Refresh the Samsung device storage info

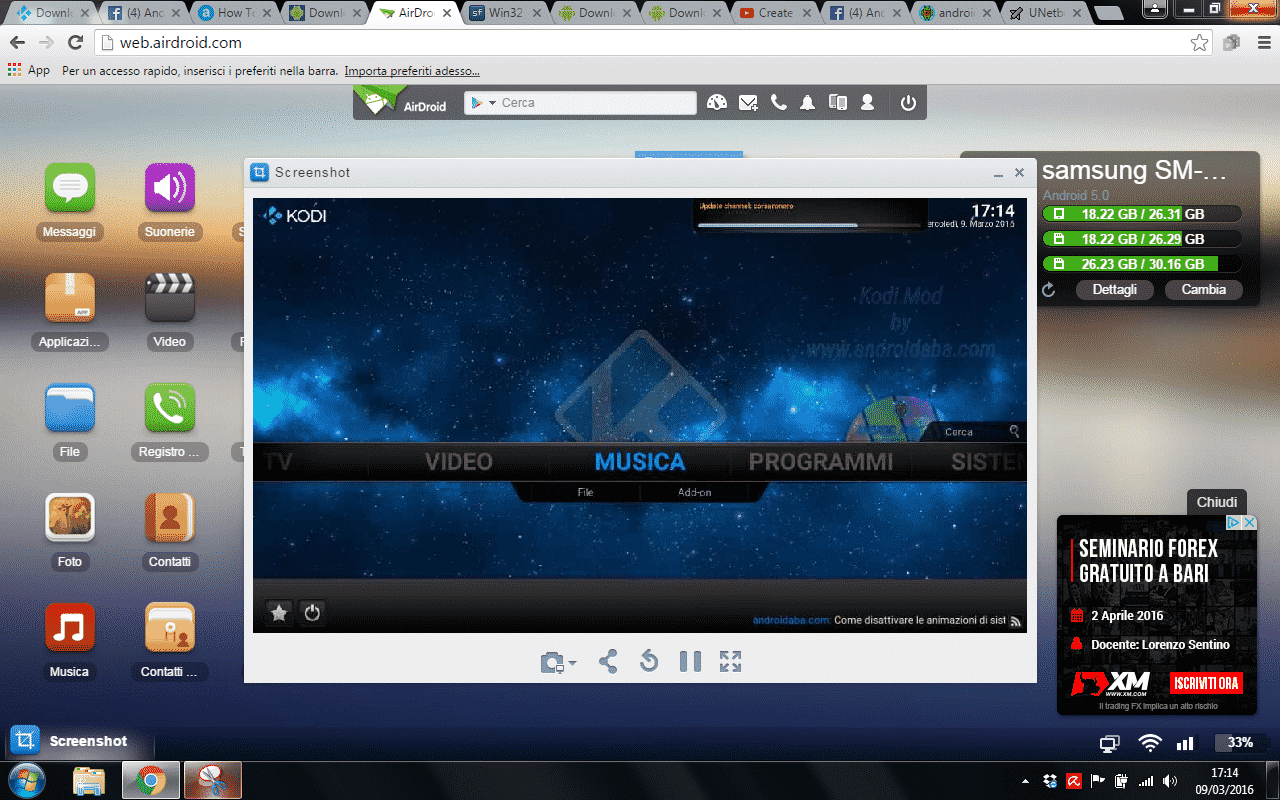(1049, 290)
